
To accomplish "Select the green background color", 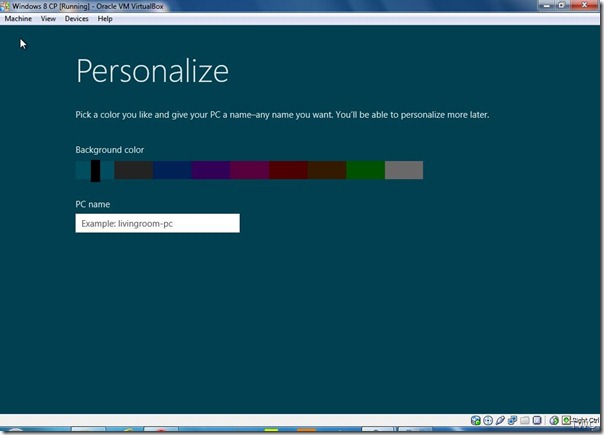I will tap(365, 170).
